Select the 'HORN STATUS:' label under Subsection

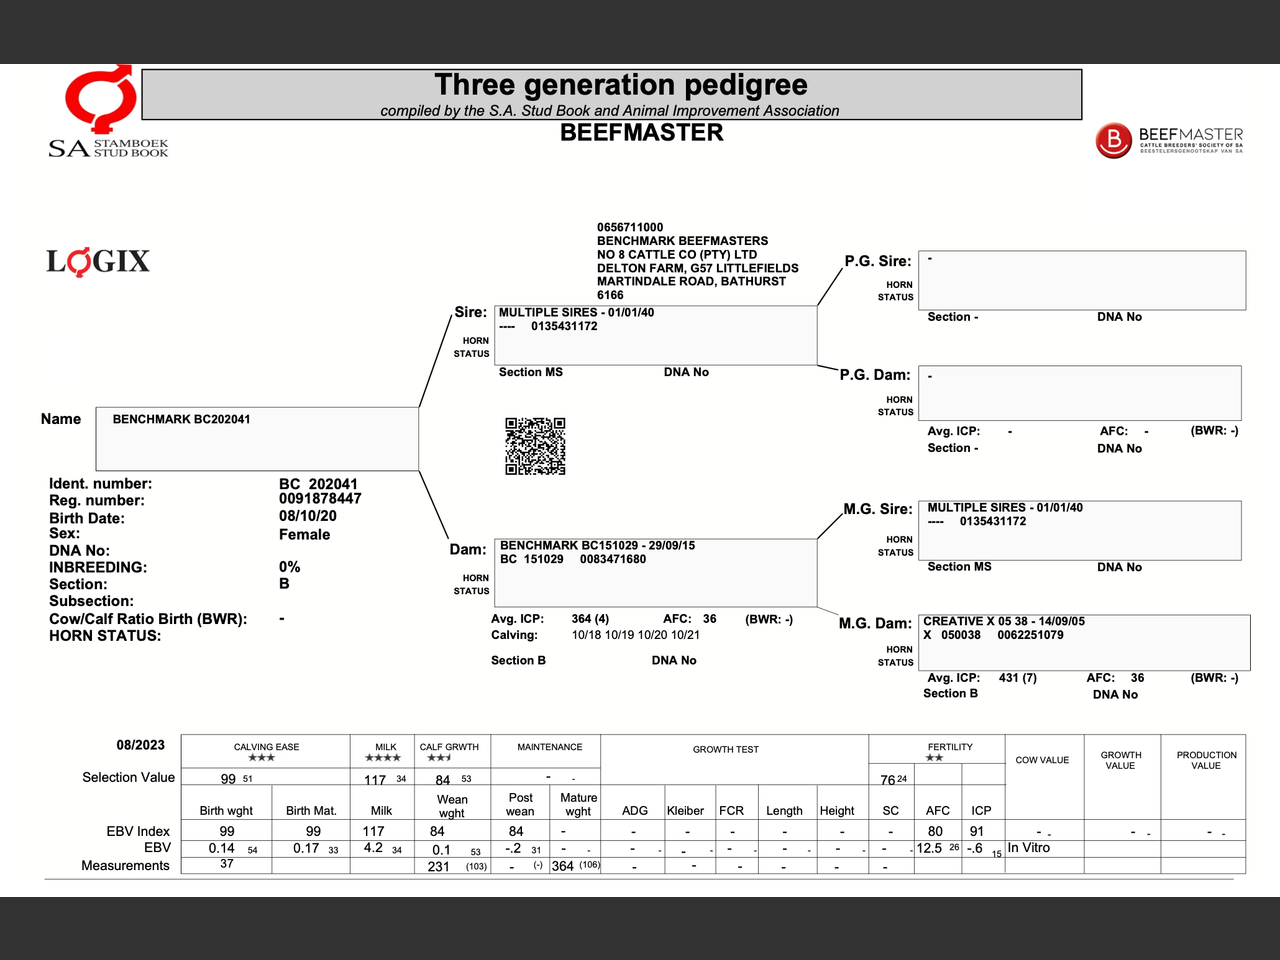pyautogui.click(x=105, y=636)
